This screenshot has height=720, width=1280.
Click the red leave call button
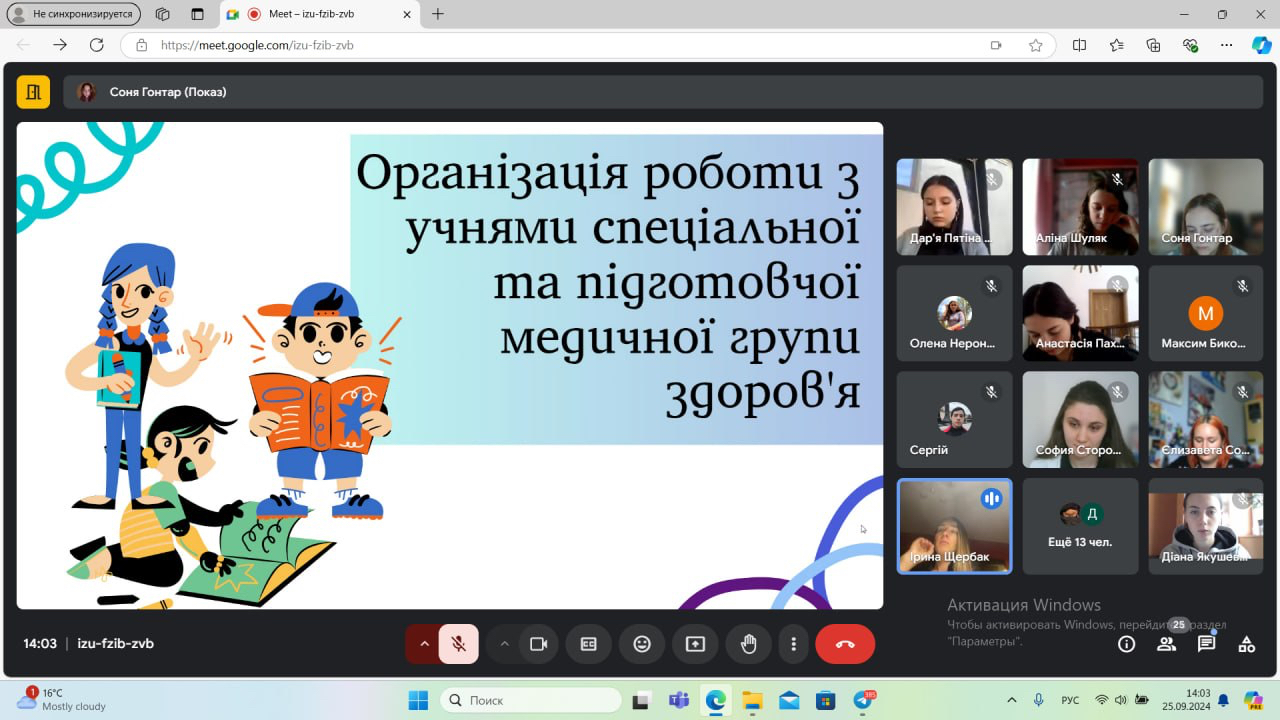coord(845,644)
